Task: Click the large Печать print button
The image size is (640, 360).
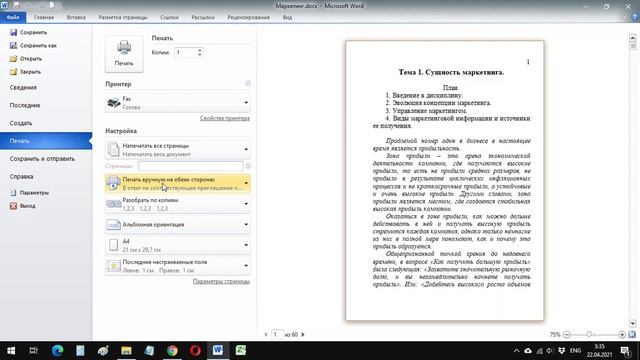Action: 124,54
